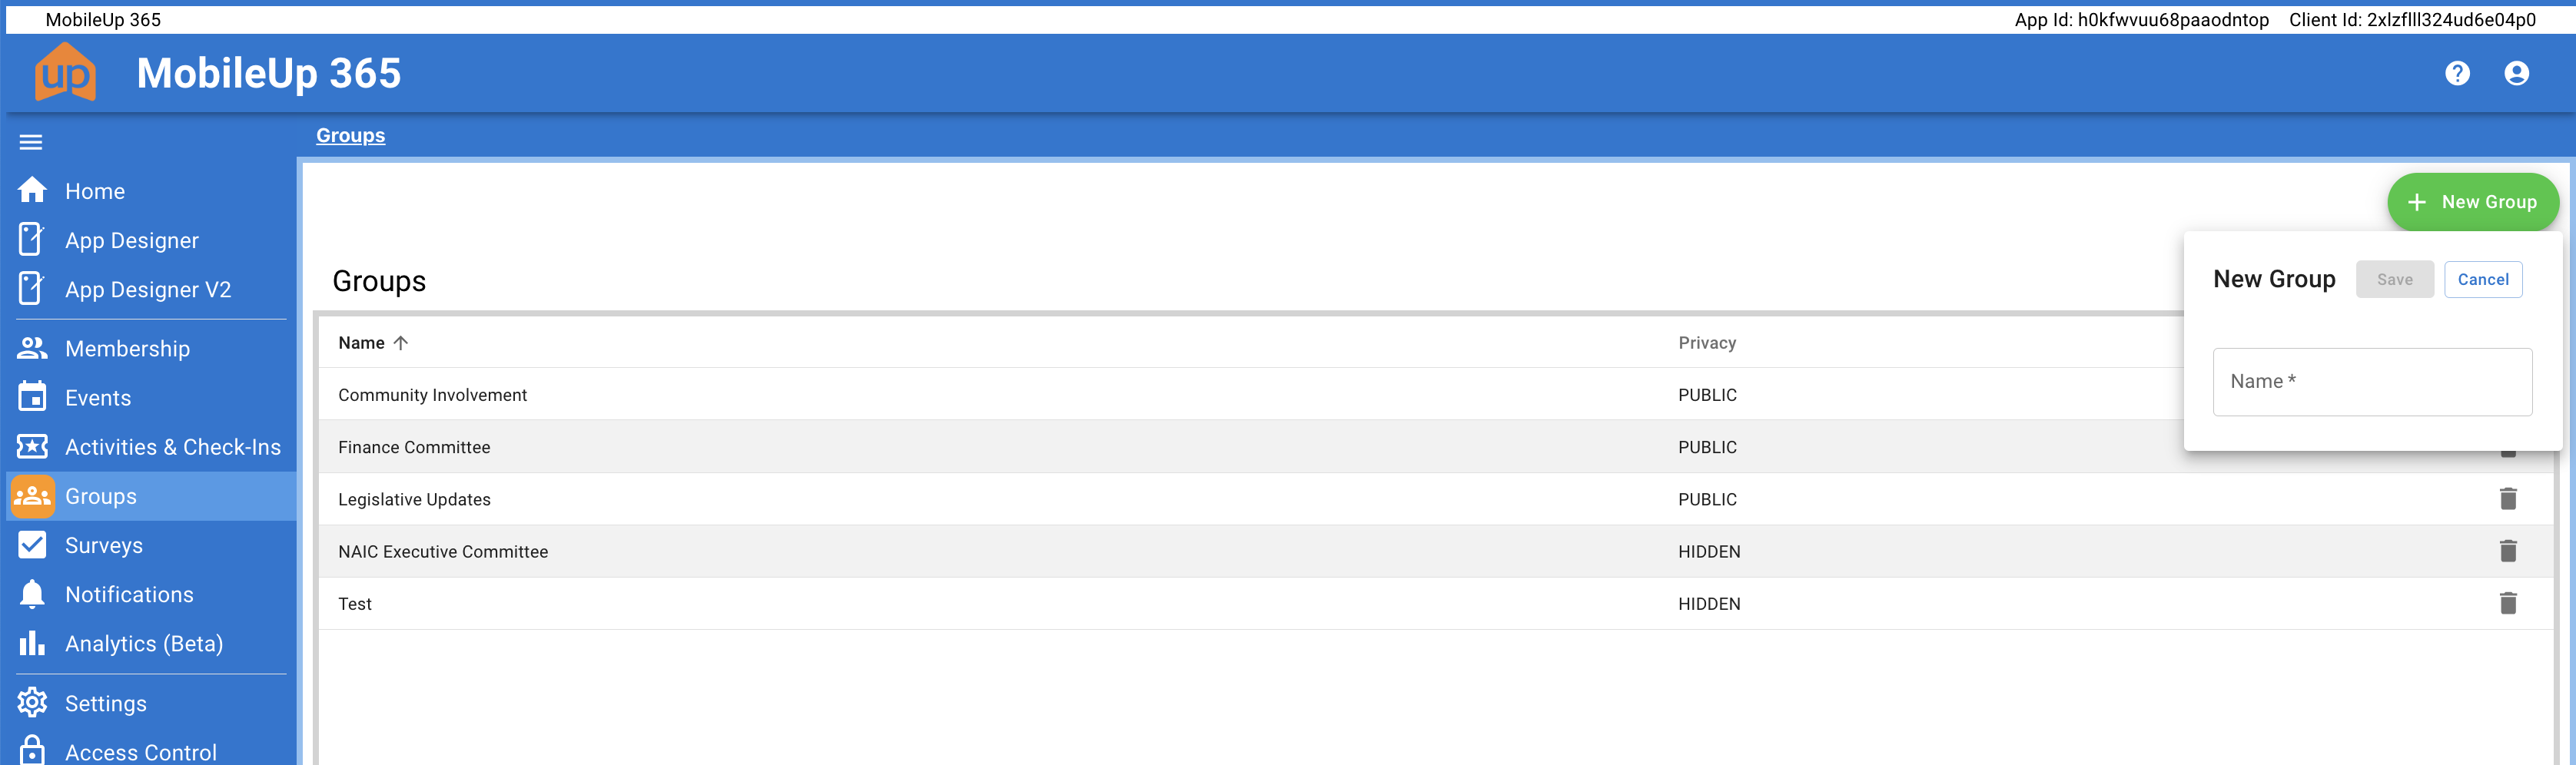Focus the group Name input field
This screenshot has height=765, width=2576.
tap(2371, 382)
